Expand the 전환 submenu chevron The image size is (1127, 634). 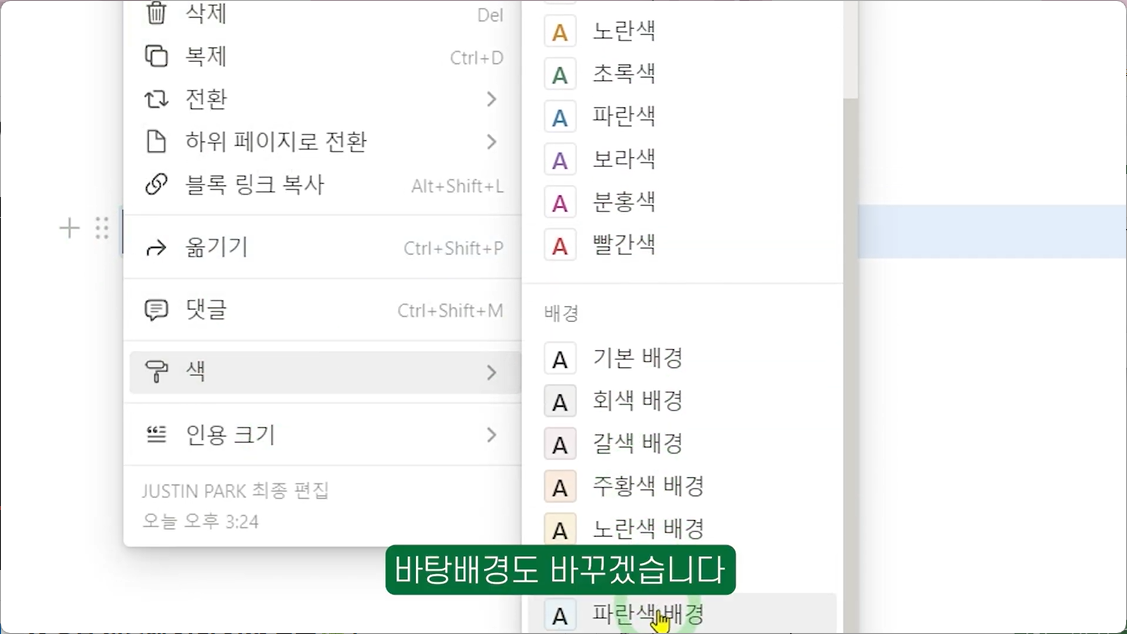[x=492, y=98]
